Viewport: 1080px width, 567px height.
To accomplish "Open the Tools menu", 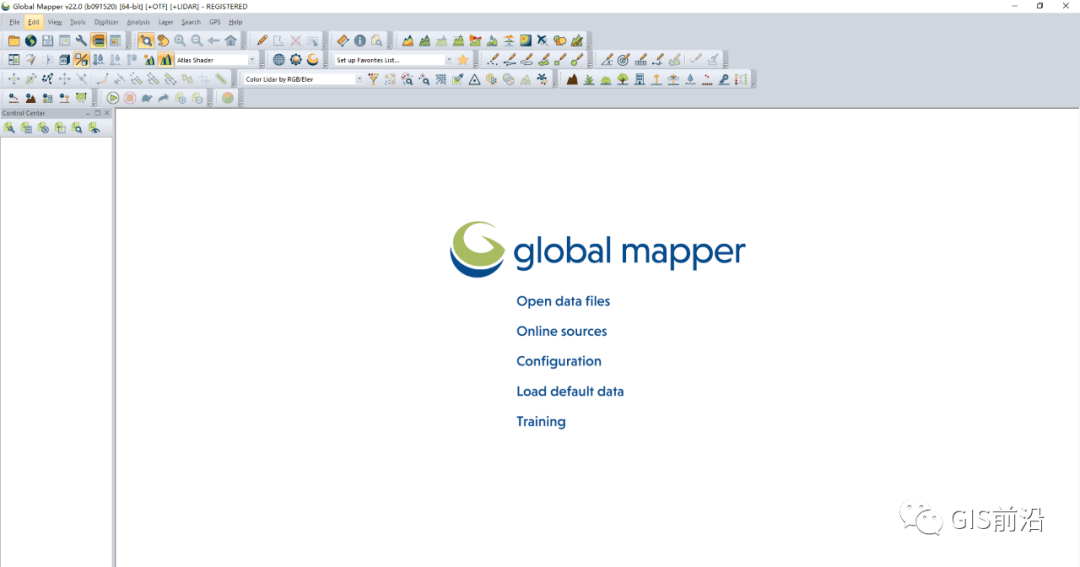I will click(77, 22).
